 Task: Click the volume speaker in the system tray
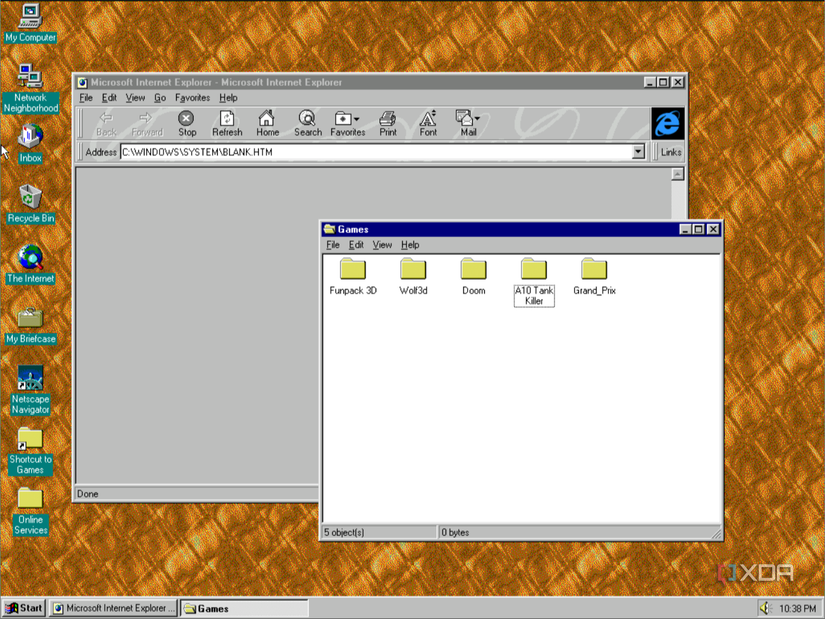(x=766, y=607)
